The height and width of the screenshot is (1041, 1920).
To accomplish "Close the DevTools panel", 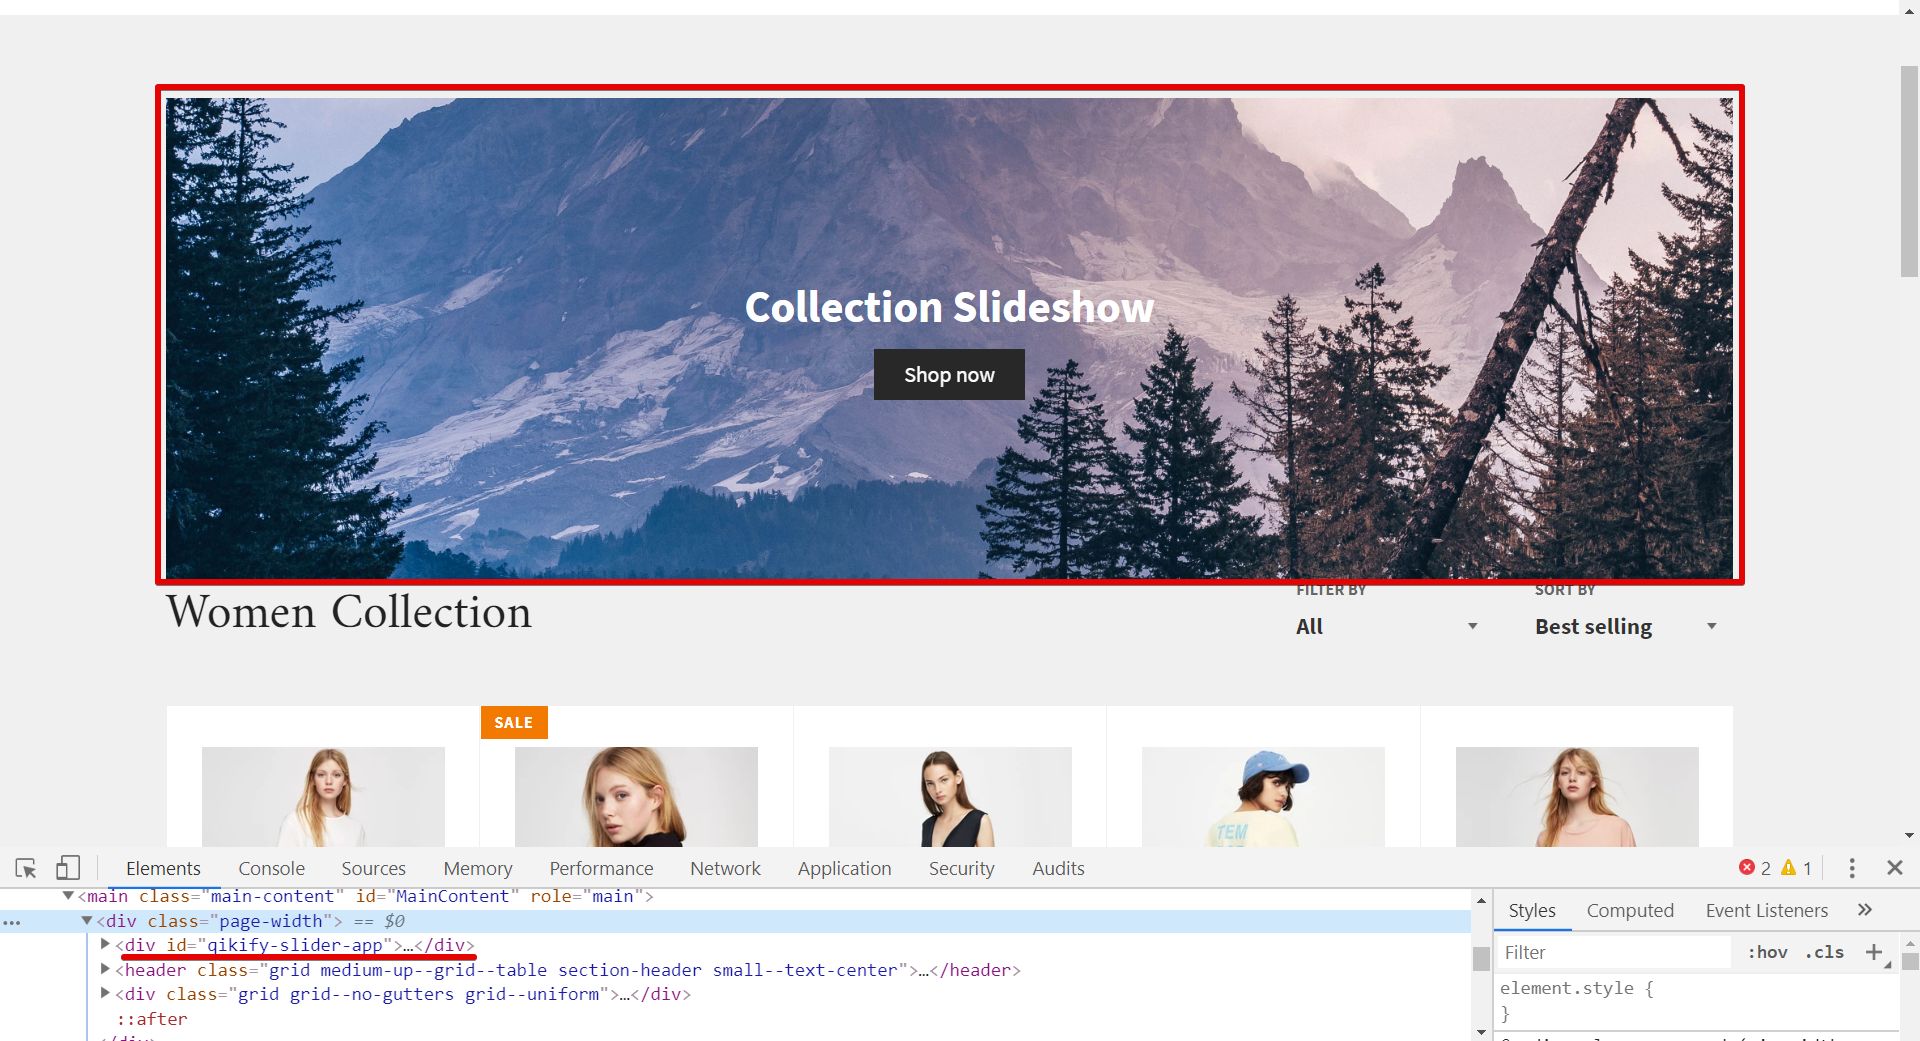I will coord(1895,868).
